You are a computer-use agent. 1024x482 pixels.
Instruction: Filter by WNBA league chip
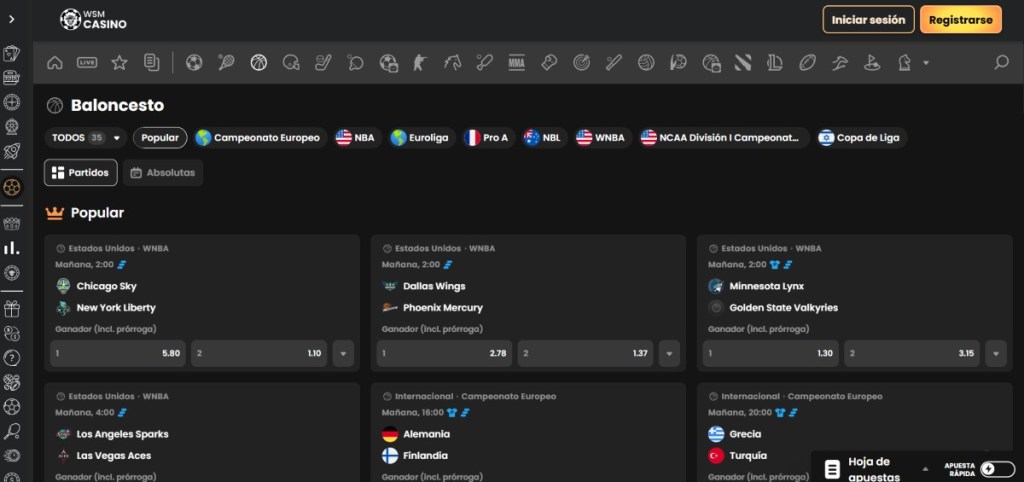pyautogui.click(x=601, y=138)
